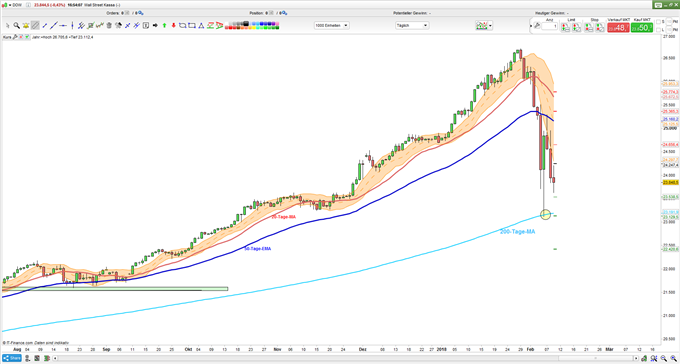Click the 200-Tage-MA chart label
Viewport: 680px width, 364px height.
coord(517,232)
